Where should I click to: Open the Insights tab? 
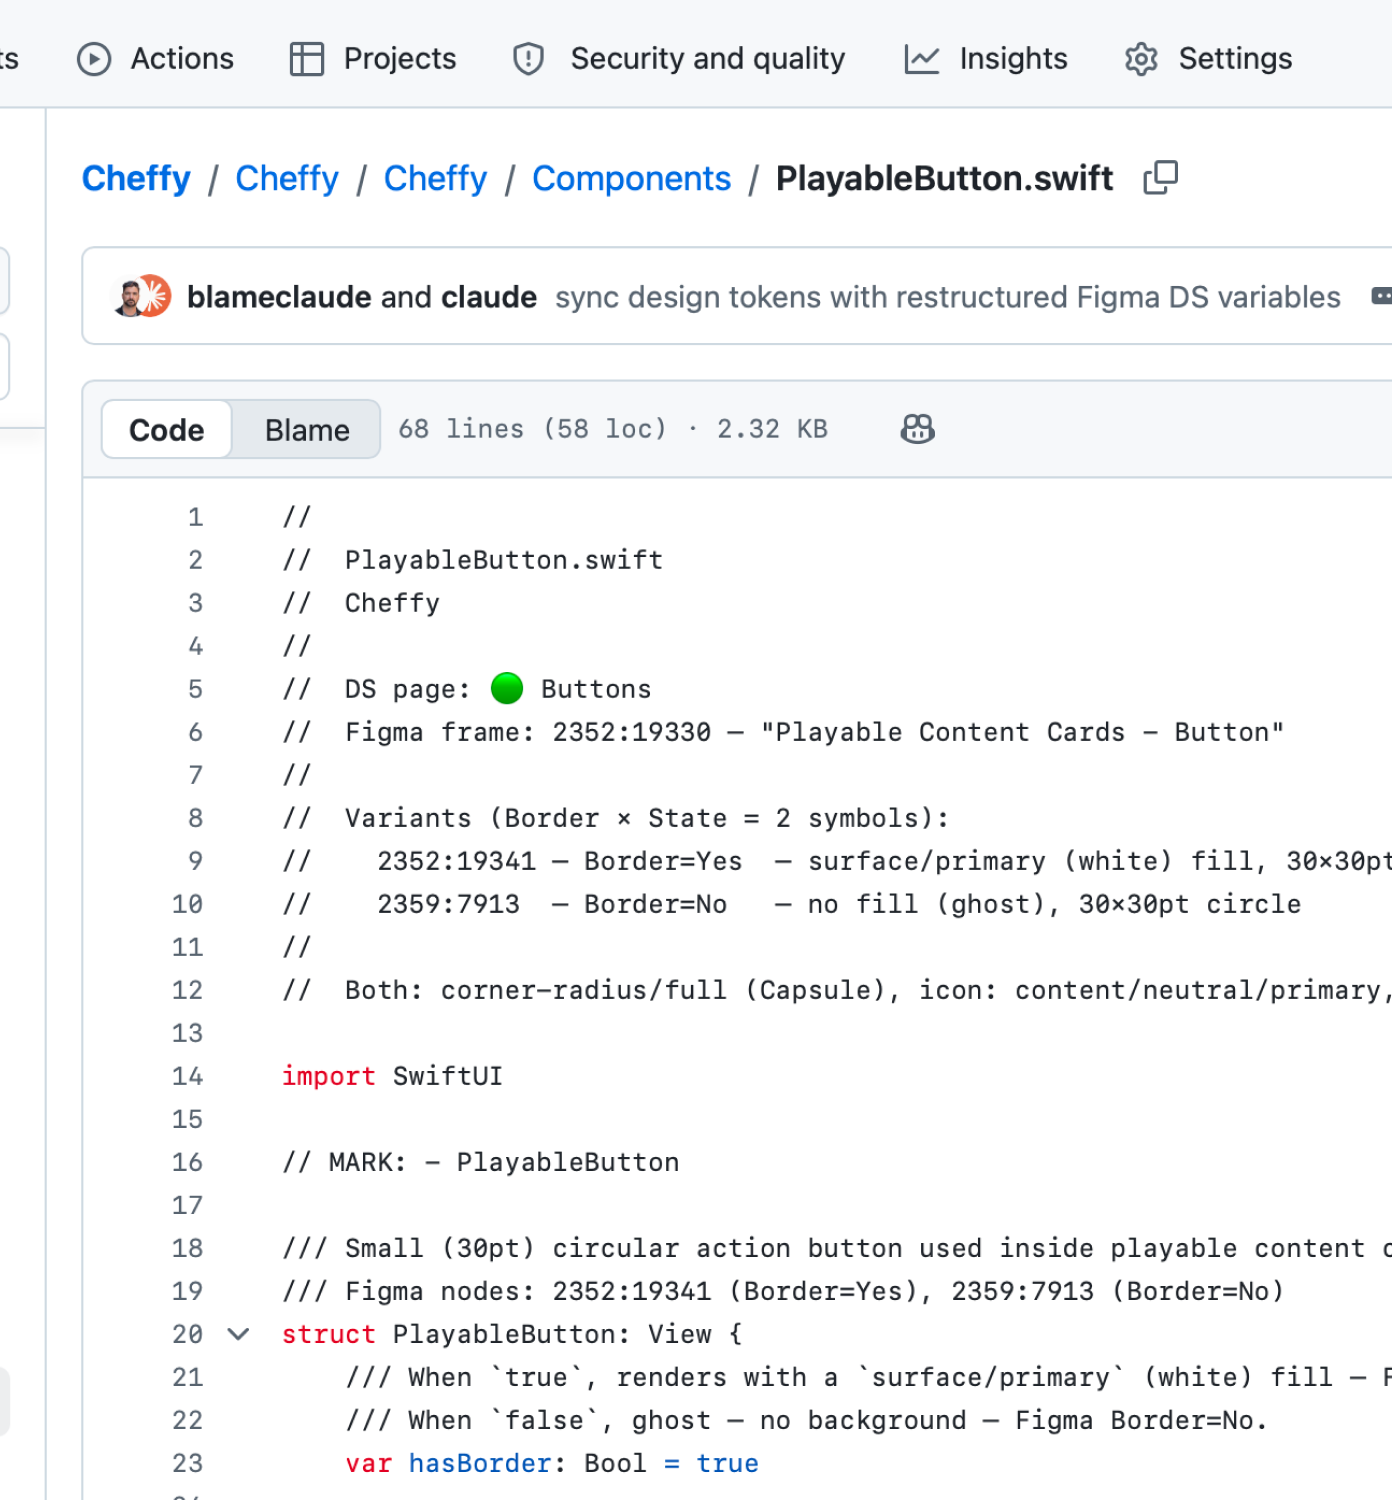point(985,59)
